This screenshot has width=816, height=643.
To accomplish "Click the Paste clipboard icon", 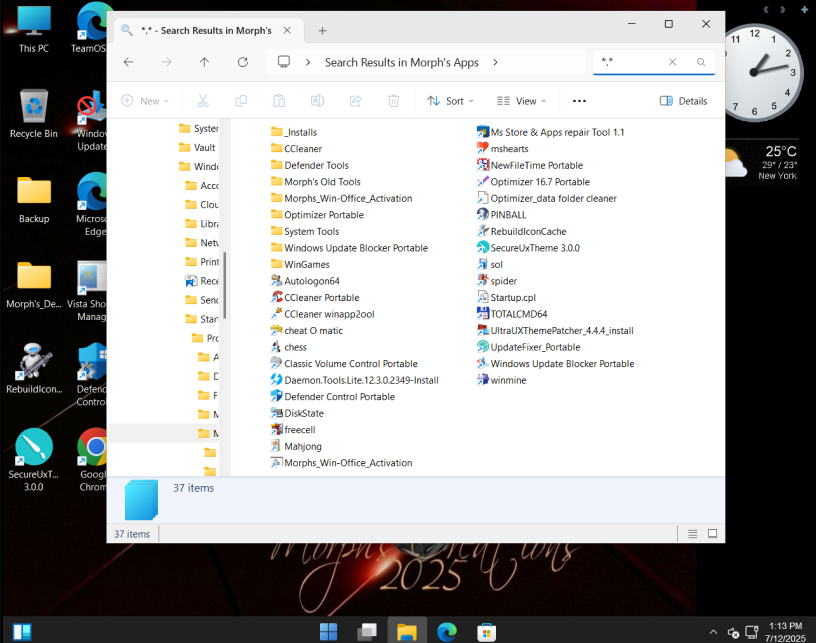I will [279, 101].
